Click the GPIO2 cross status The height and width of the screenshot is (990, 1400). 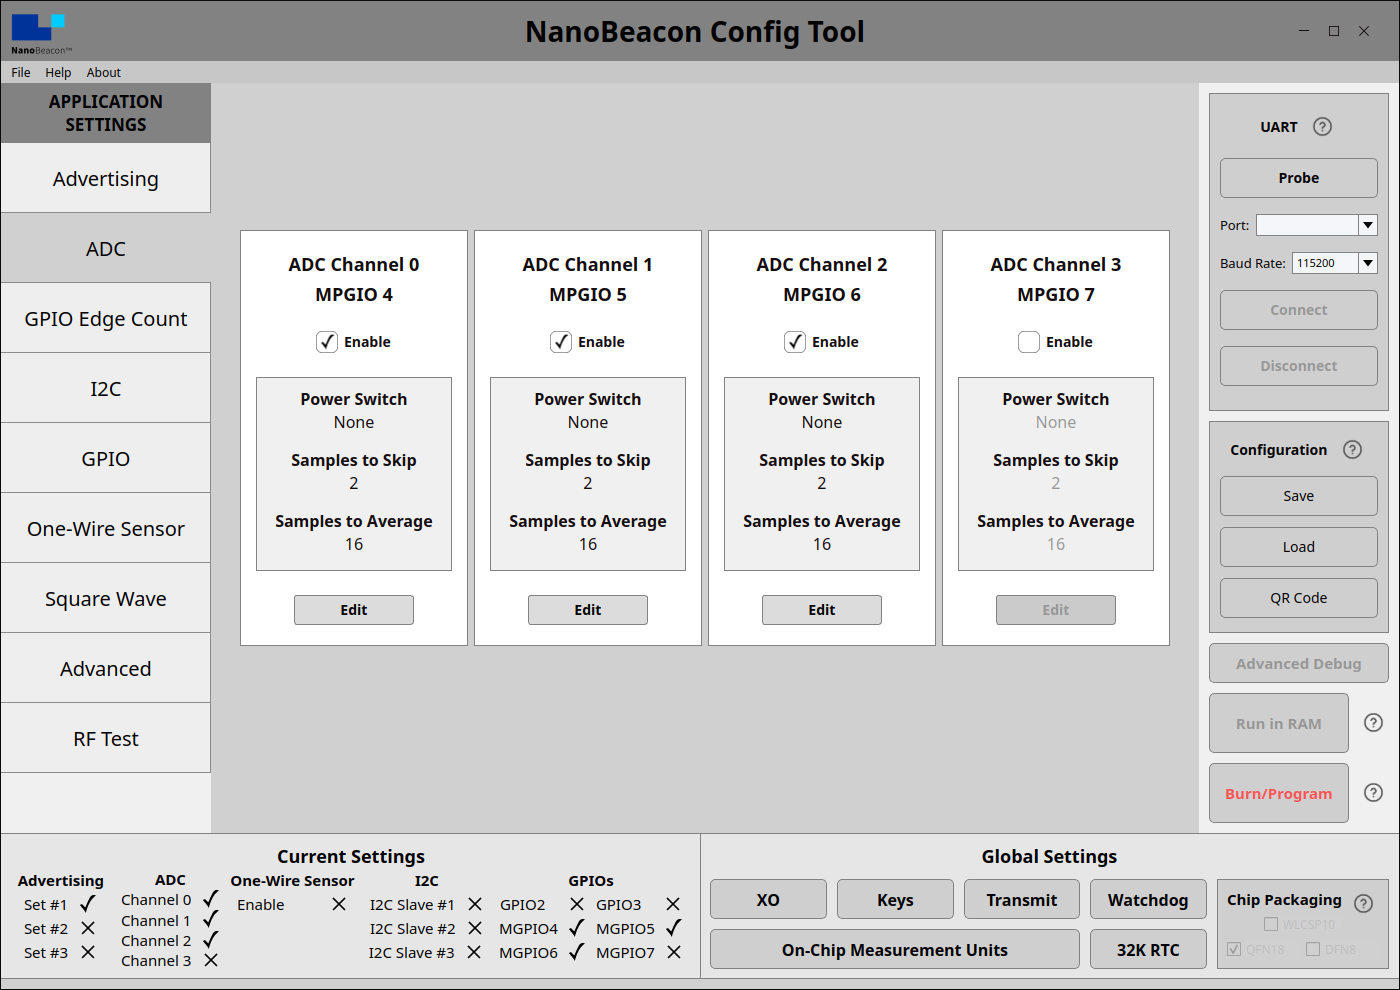pyautogui.click(x=577, y=904)
